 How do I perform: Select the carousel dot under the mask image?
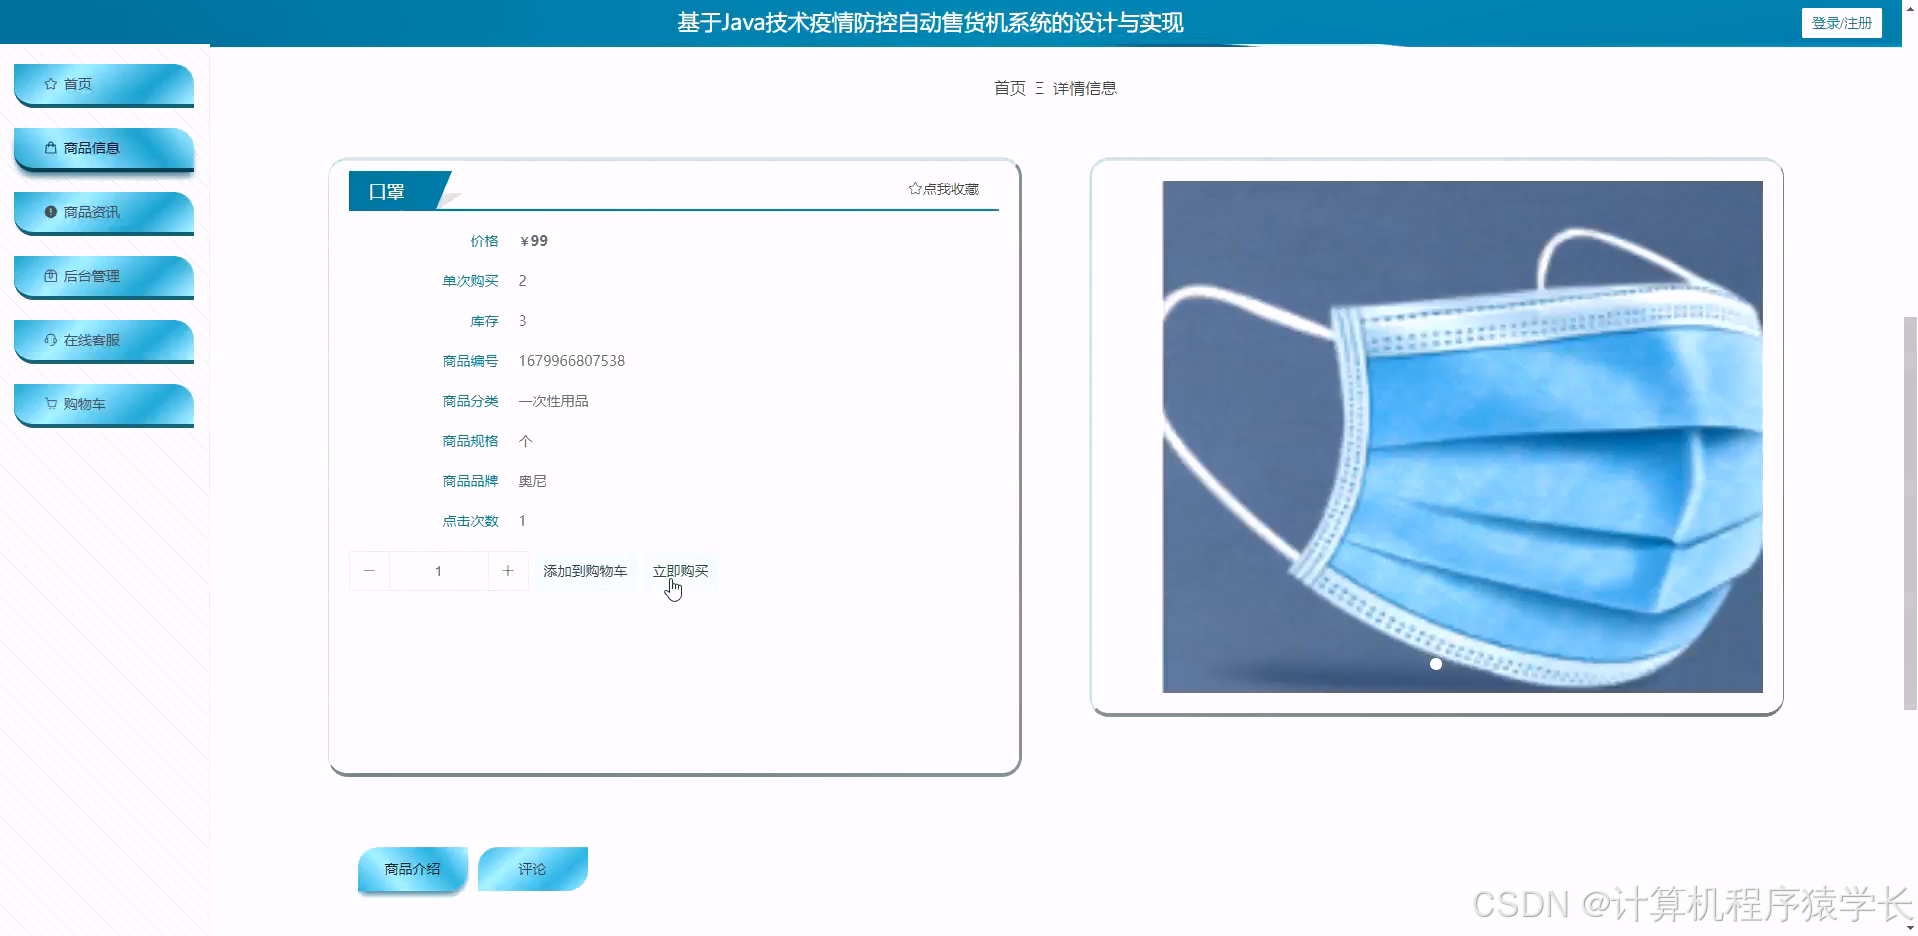click(x=1435, y=663)
